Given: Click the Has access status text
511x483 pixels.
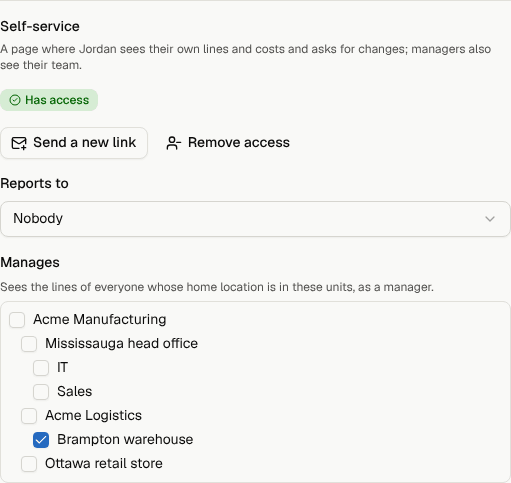Looking at the screenshot, I should pyautogui.click(x=57, y=100).
